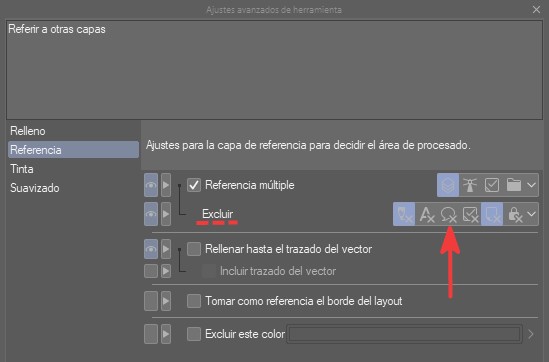Close the Ajustes avanzados de herramienta dialog
The width and height of the screenshot is (549, 362).
click(536, 9)
